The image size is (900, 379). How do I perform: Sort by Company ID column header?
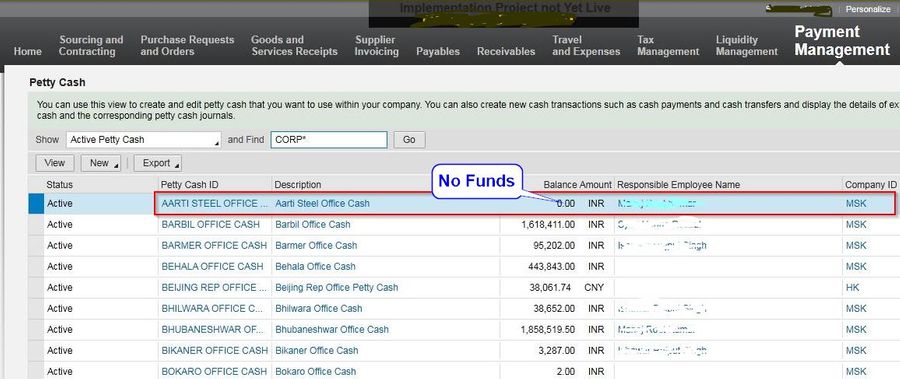[870, 185]
